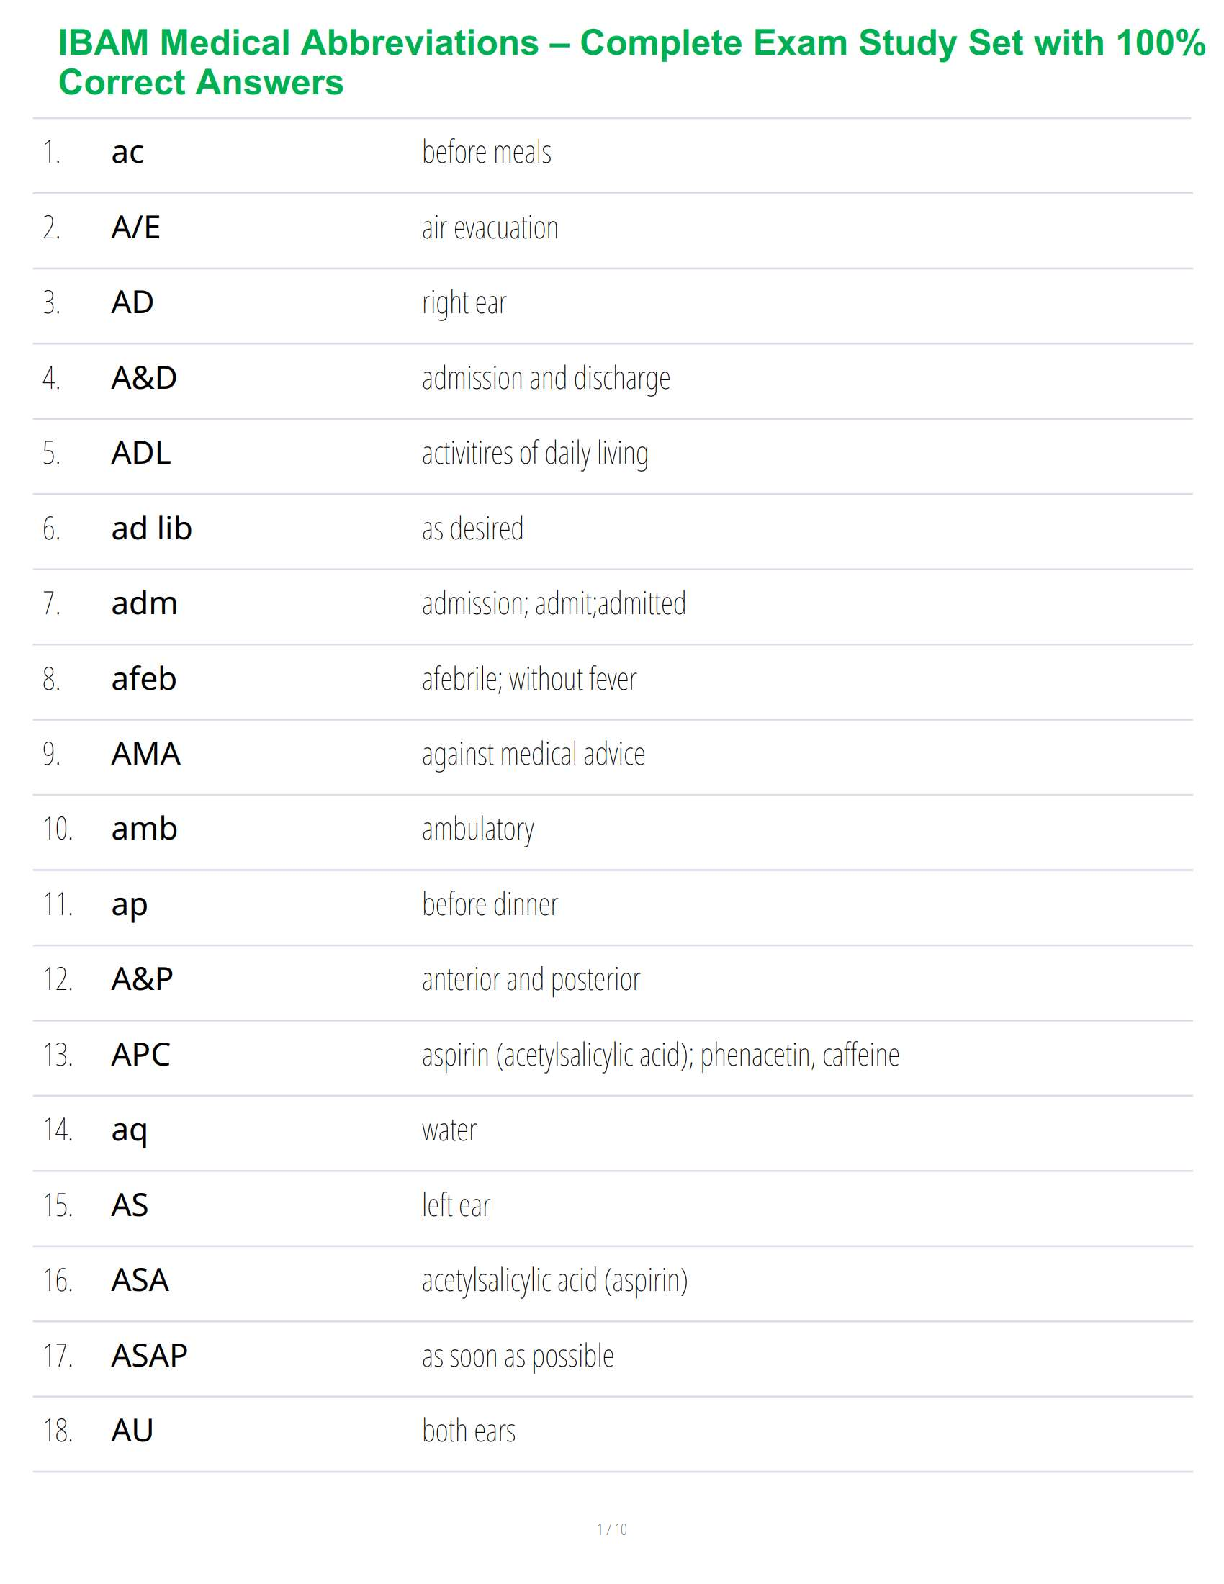Screen dimensions: 1224x1584
Task: Select the definition "water"
Action: (x=449, y=1131)
